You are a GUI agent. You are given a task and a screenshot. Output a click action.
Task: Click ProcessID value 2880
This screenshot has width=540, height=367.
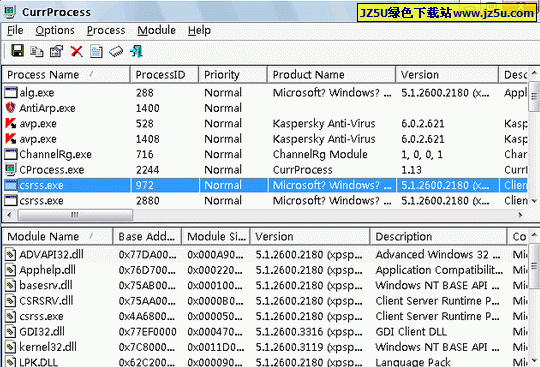147,200
